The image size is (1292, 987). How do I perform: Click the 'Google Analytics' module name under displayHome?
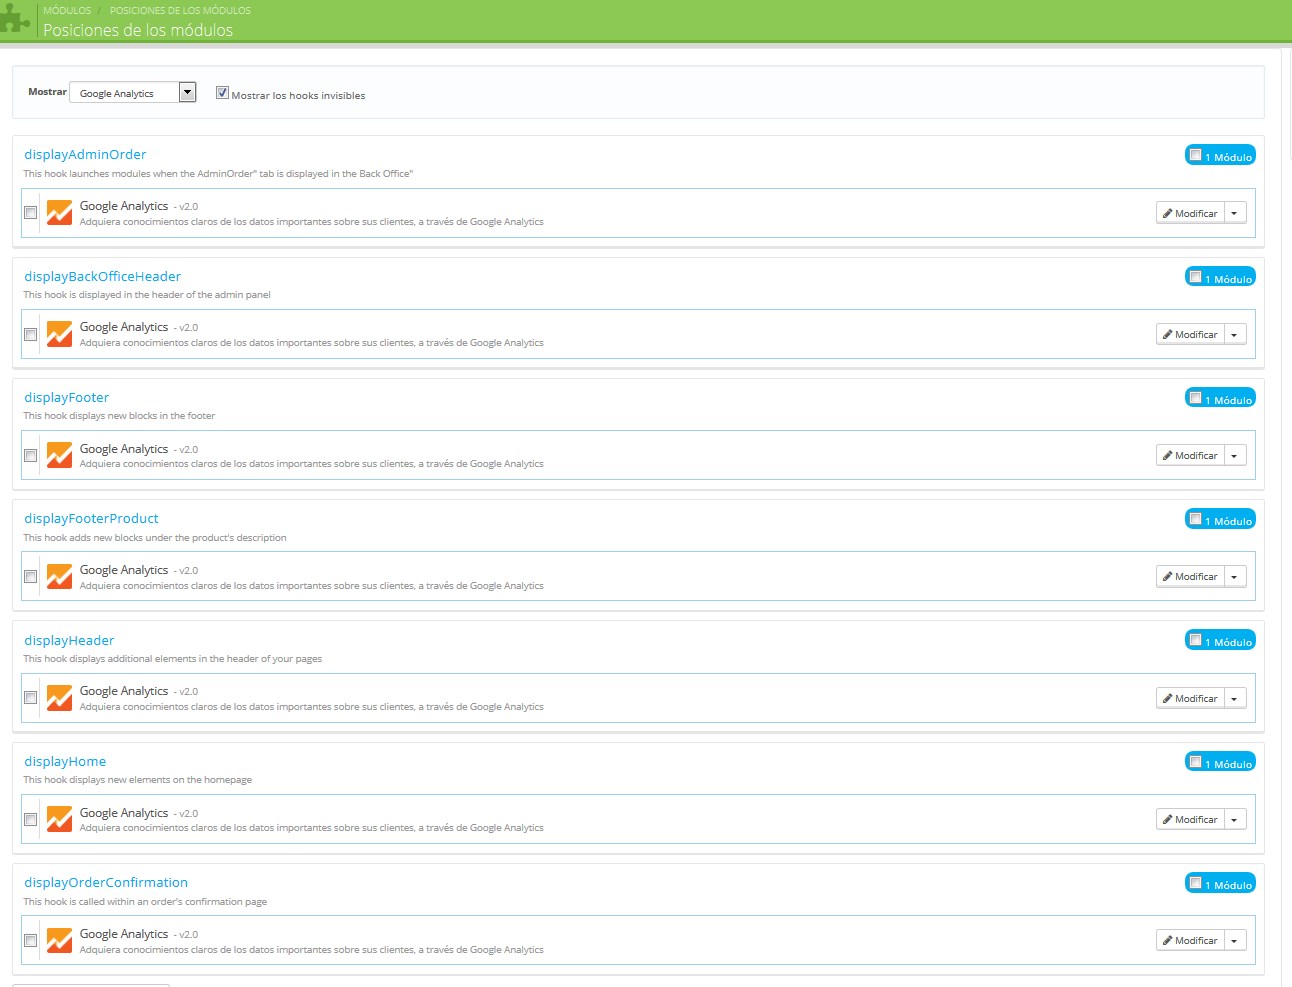(124, 813)
